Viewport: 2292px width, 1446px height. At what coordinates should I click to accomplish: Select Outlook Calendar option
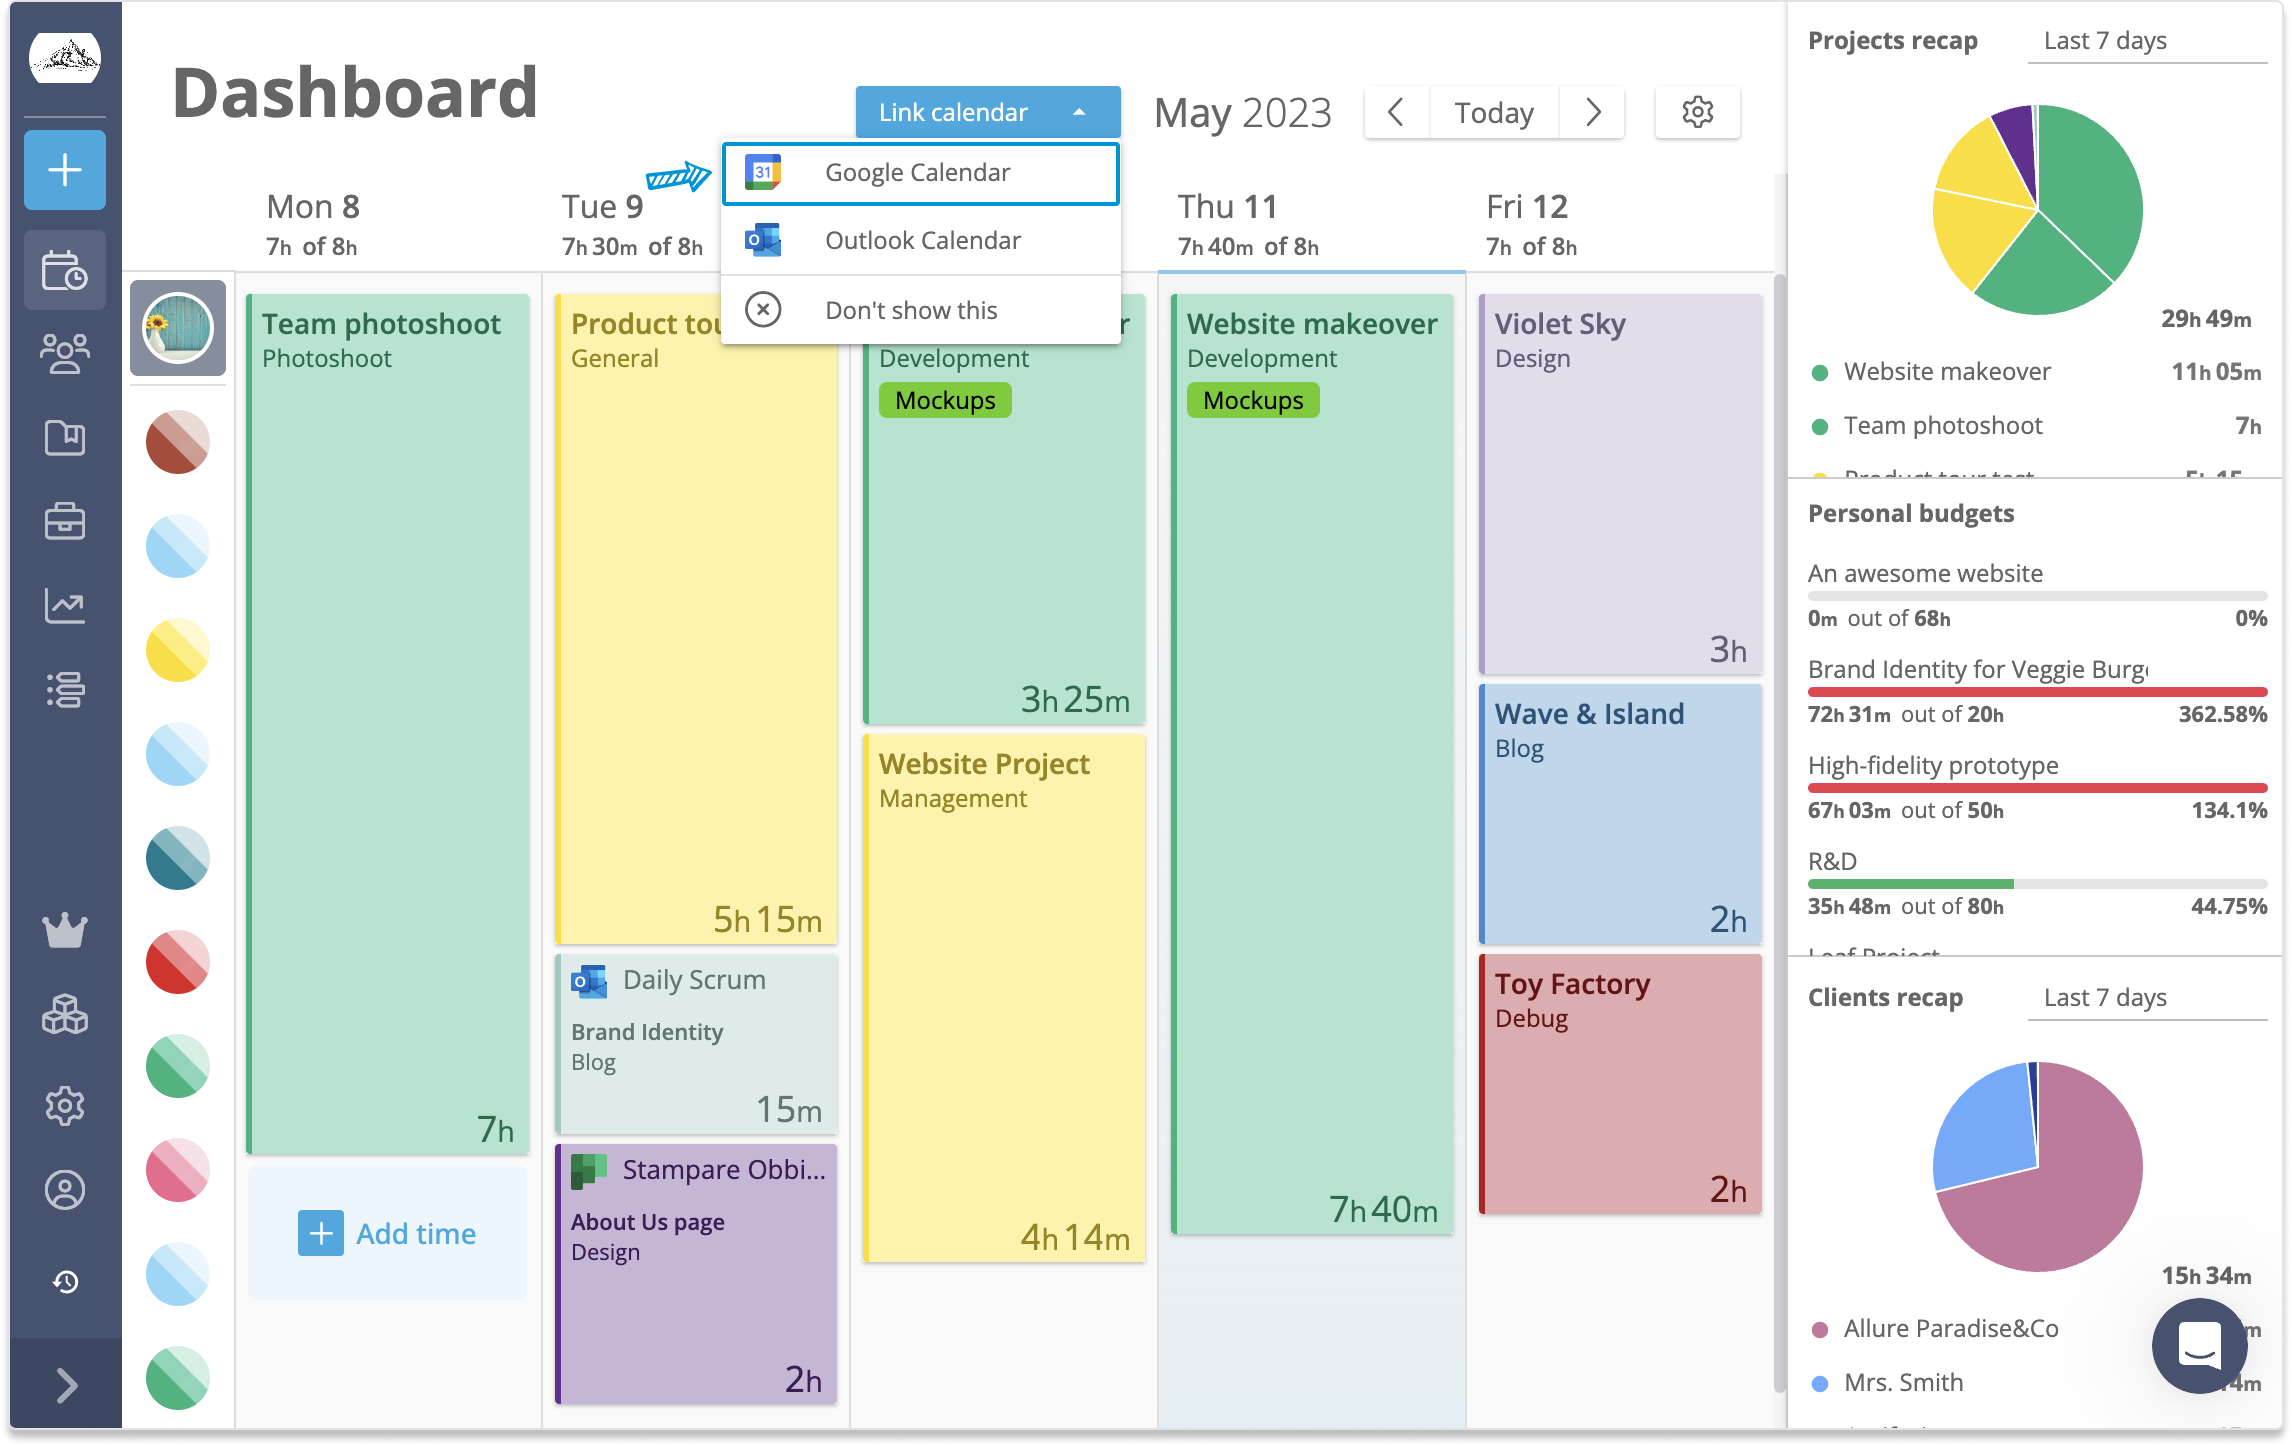[x=923, y=240]
